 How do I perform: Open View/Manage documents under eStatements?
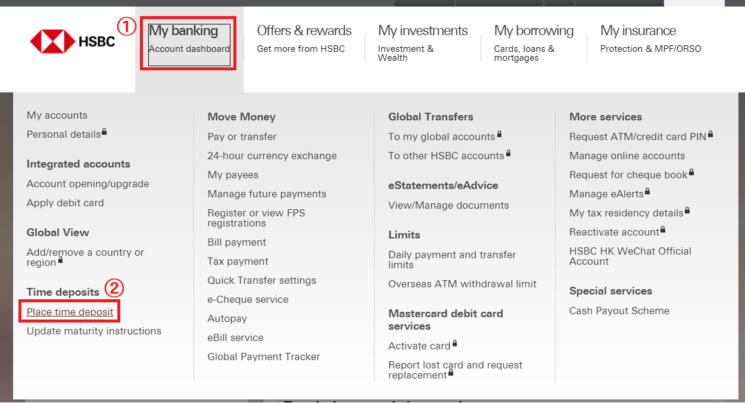(x=448, y=205)
